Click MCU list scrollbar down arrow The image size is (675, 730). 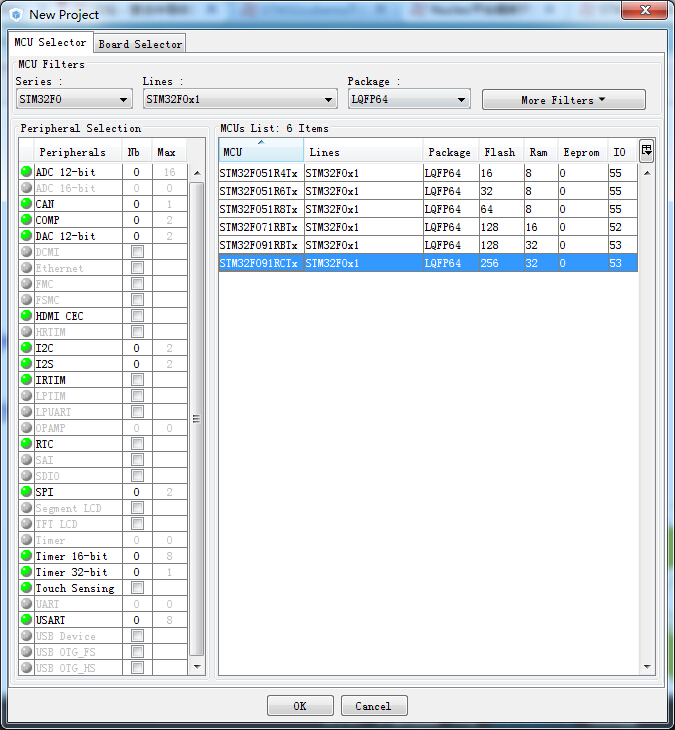tap(647, 666)
